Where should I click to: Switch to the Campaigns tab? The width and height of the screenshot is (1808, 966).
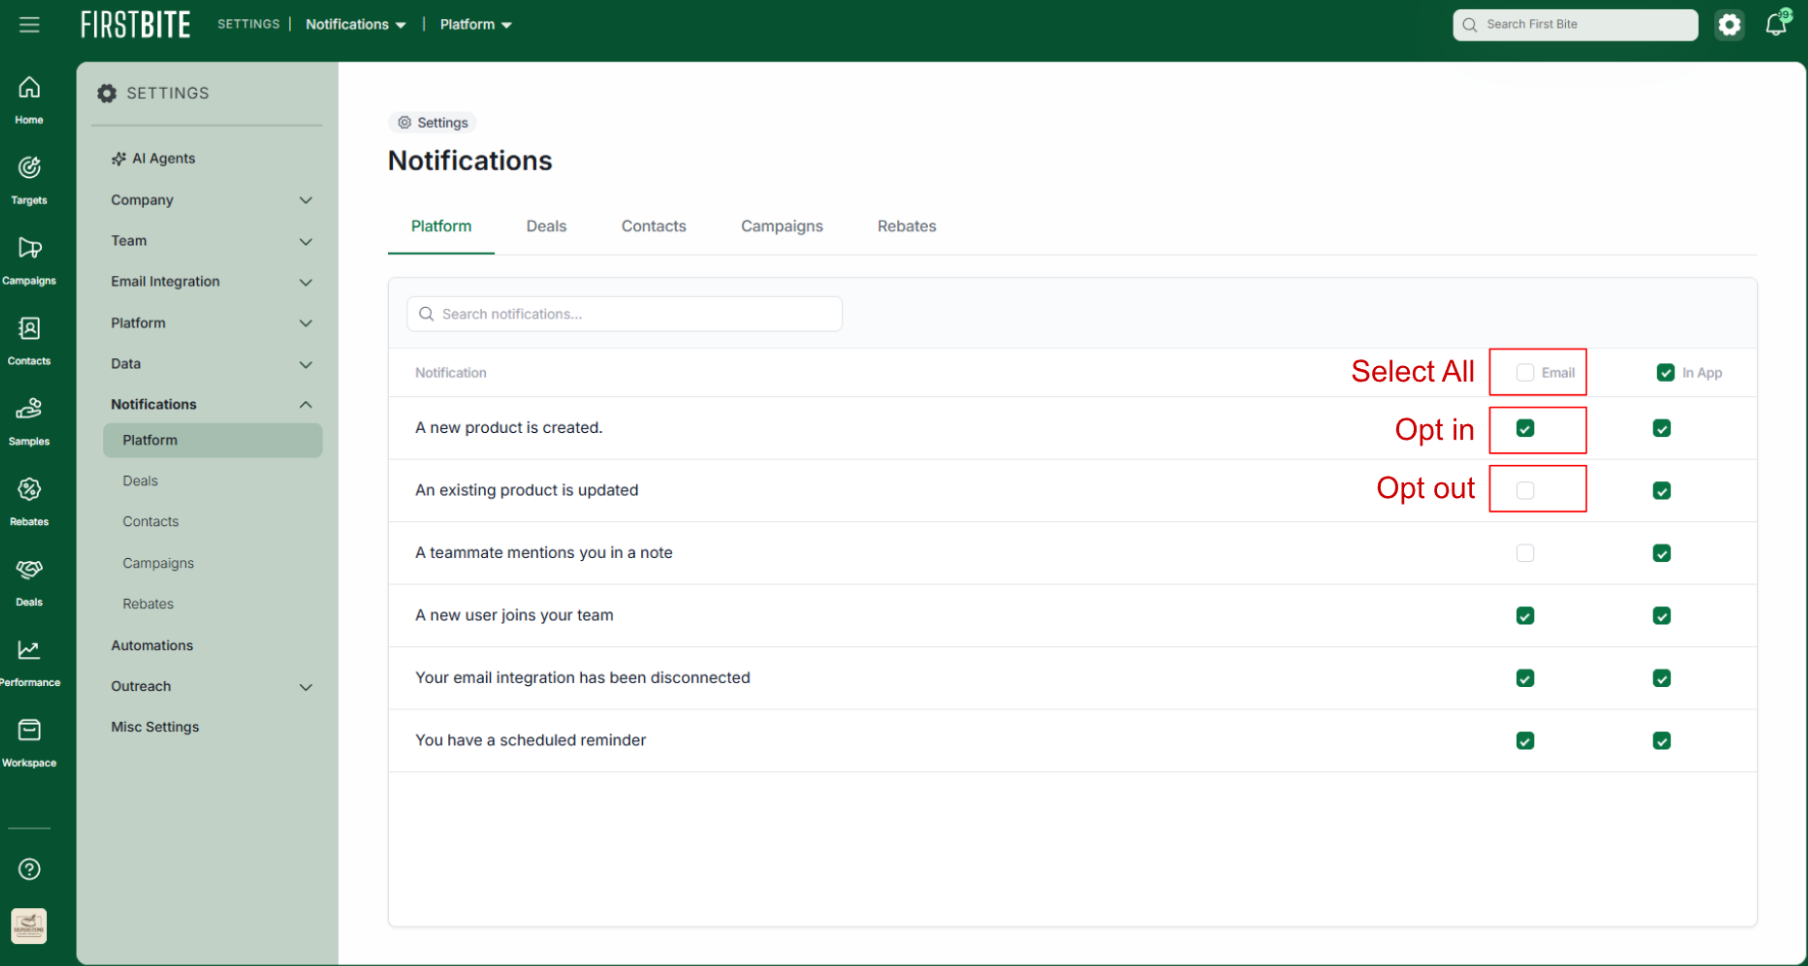(x=782, y=226)
